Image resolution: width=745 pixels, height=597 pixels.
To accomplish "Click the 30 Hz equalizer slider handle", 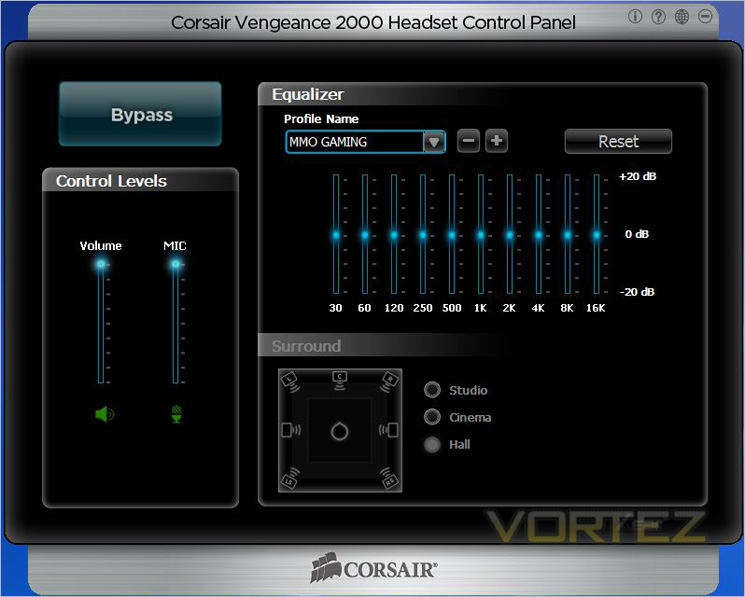I will tap(336, 235).
